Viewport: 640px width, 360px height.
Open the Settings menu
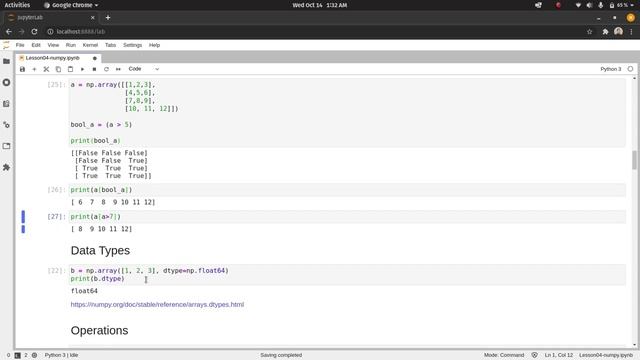pos(133,45)
